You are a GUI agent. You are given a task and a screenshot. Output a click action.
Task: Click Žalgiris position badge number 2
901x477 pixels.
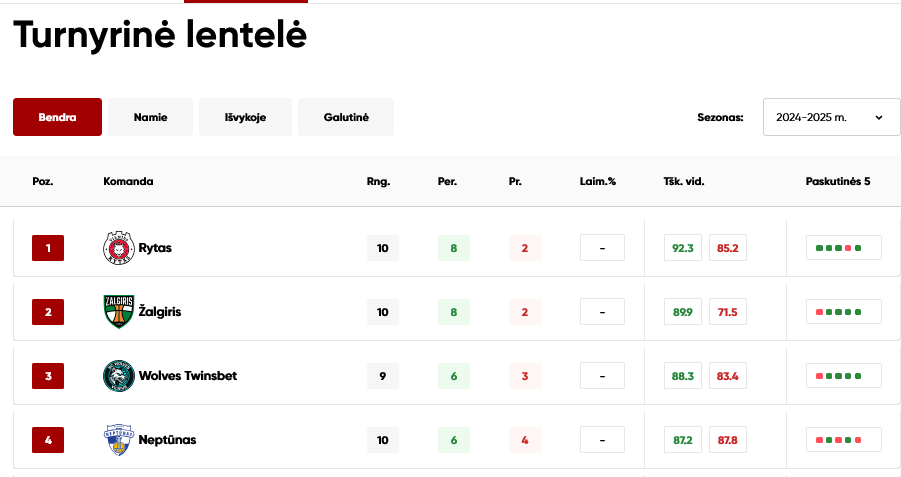click(x=48, y=312)
